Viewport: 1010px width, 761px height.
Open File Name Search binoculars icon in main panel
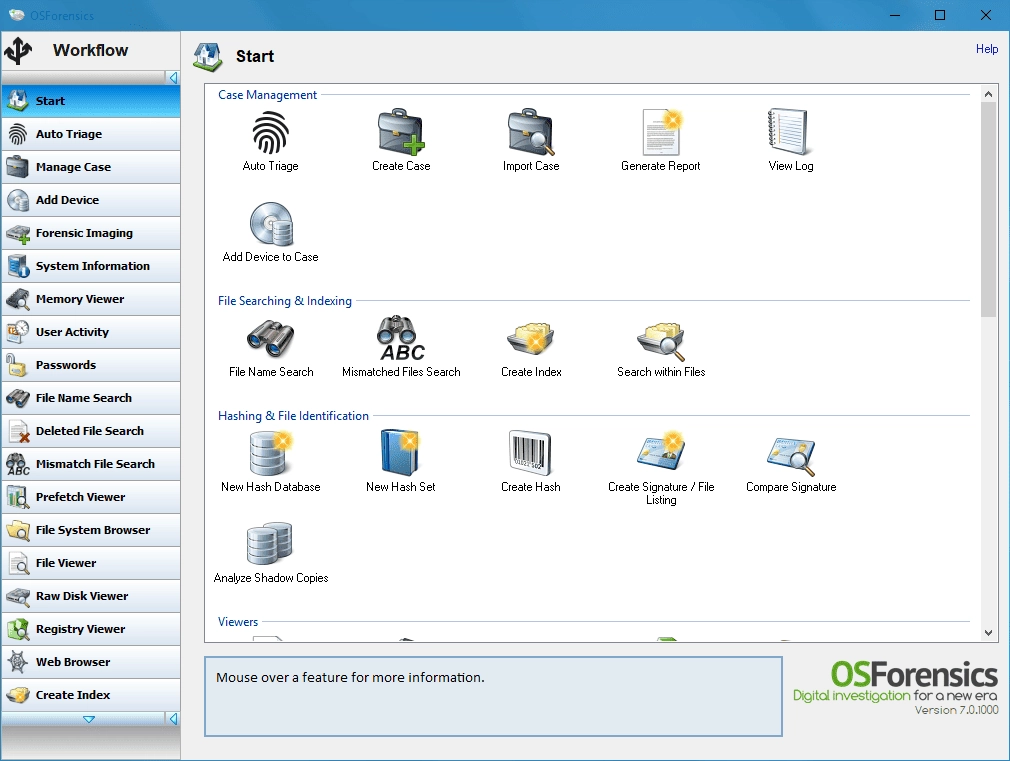271,338
